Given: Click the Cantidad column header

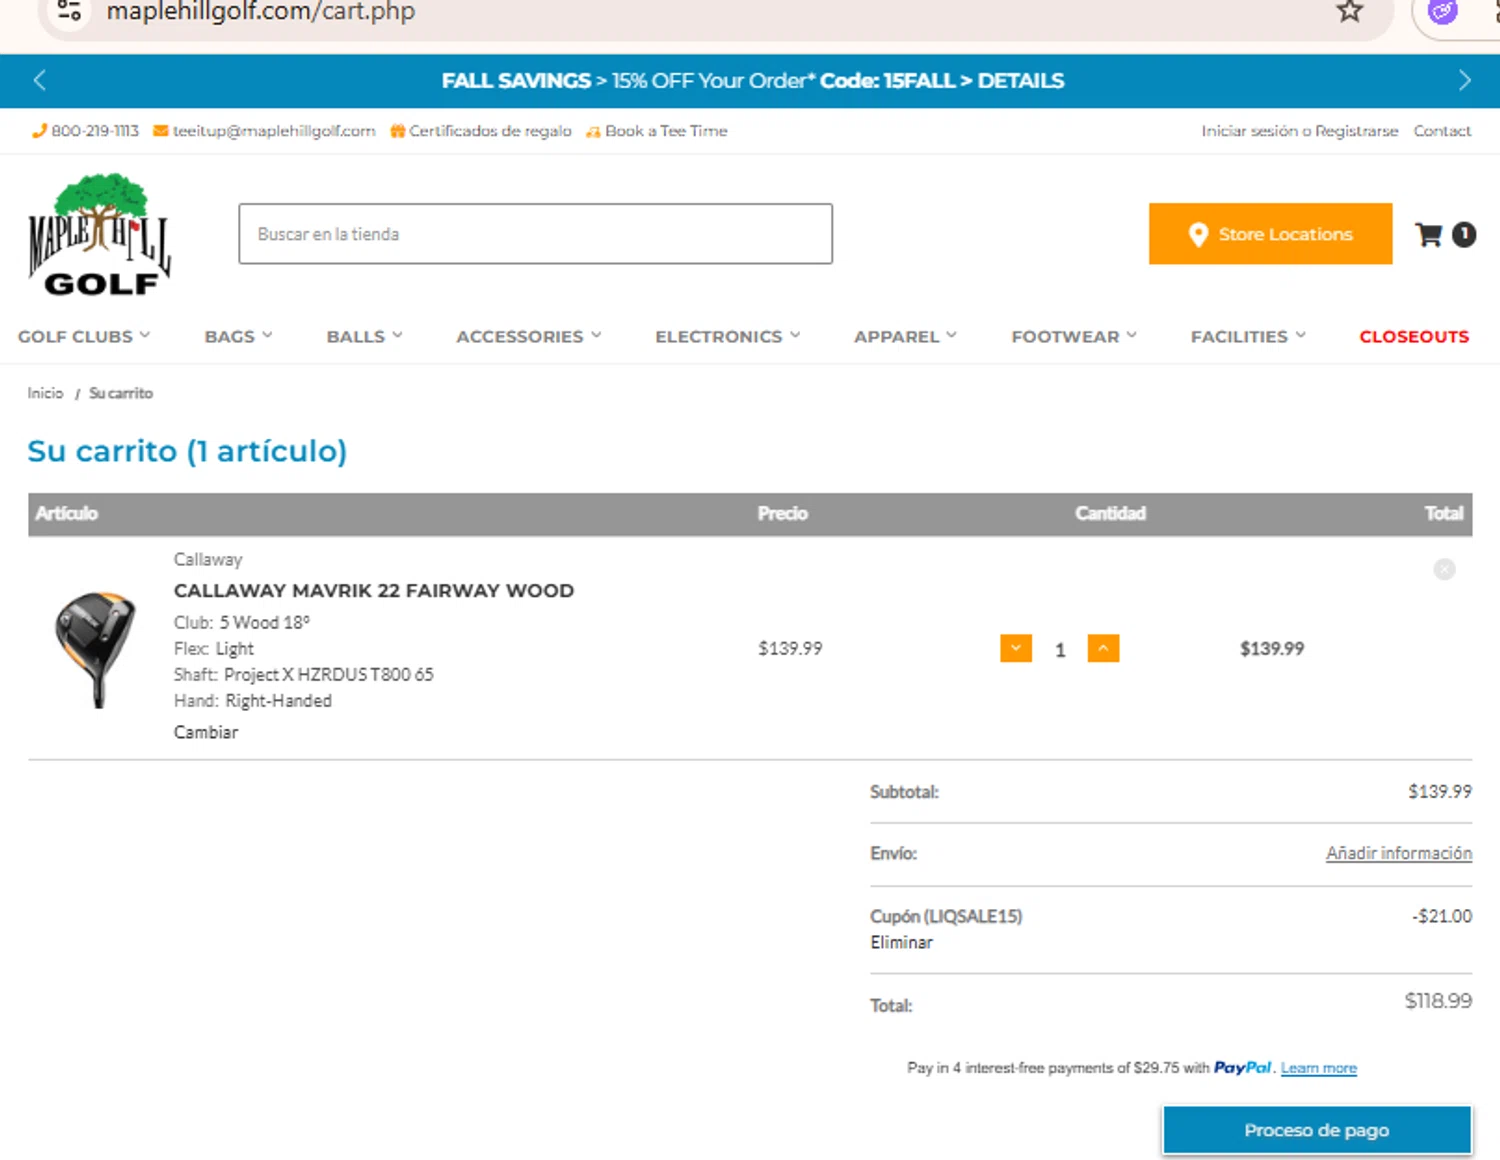Looking at the screenshot, I should (x=1110, y=513).
